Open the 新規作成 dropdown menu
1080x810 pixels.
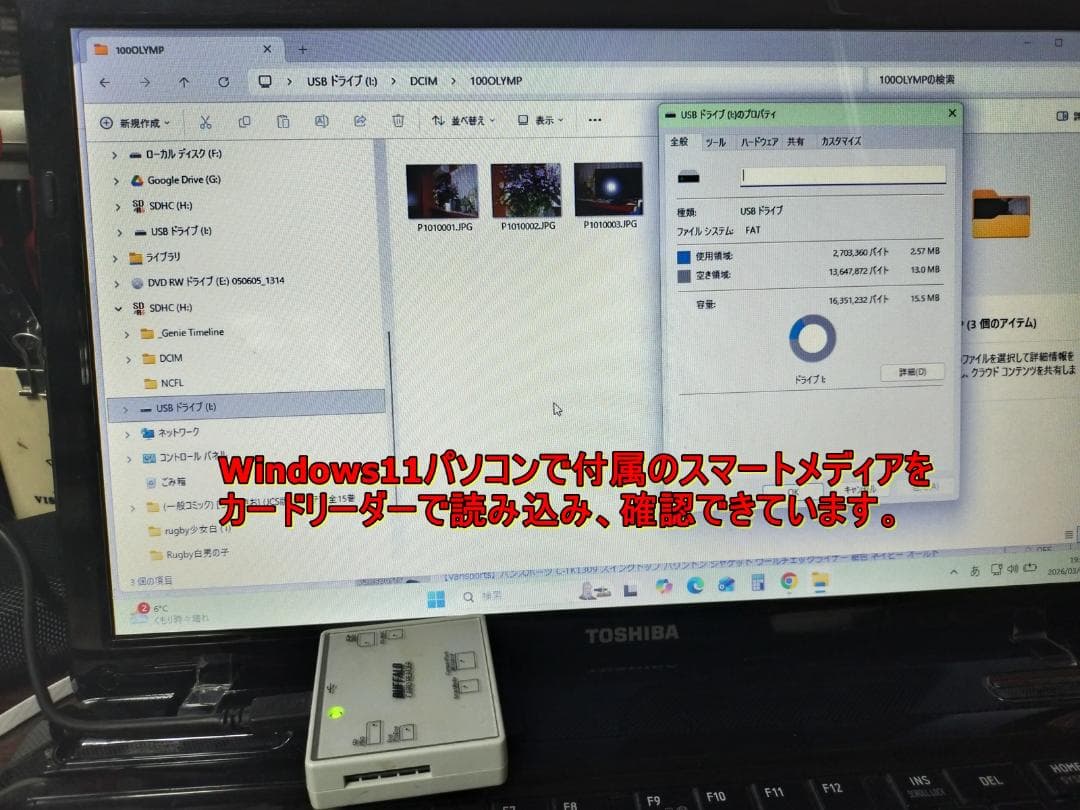pos(135,123)
